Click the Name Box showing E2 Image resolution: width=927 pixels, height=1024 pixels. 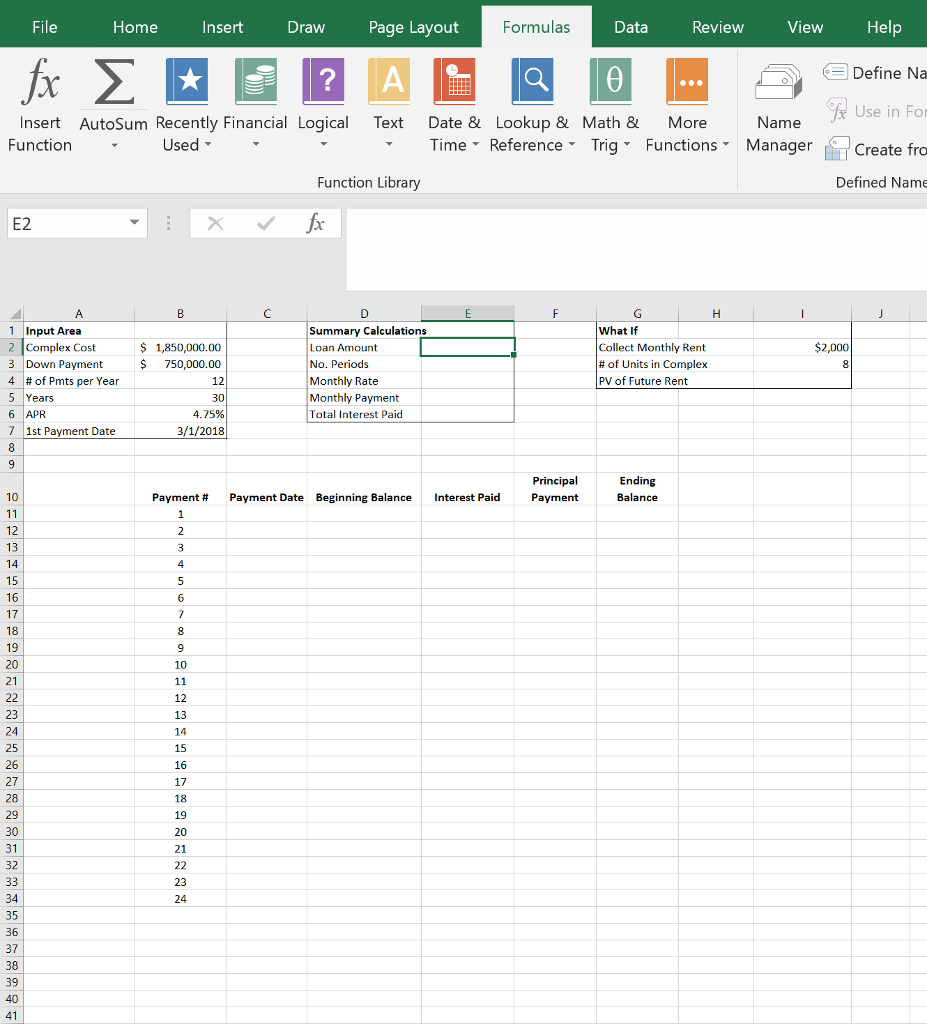(x=70, y=223)
